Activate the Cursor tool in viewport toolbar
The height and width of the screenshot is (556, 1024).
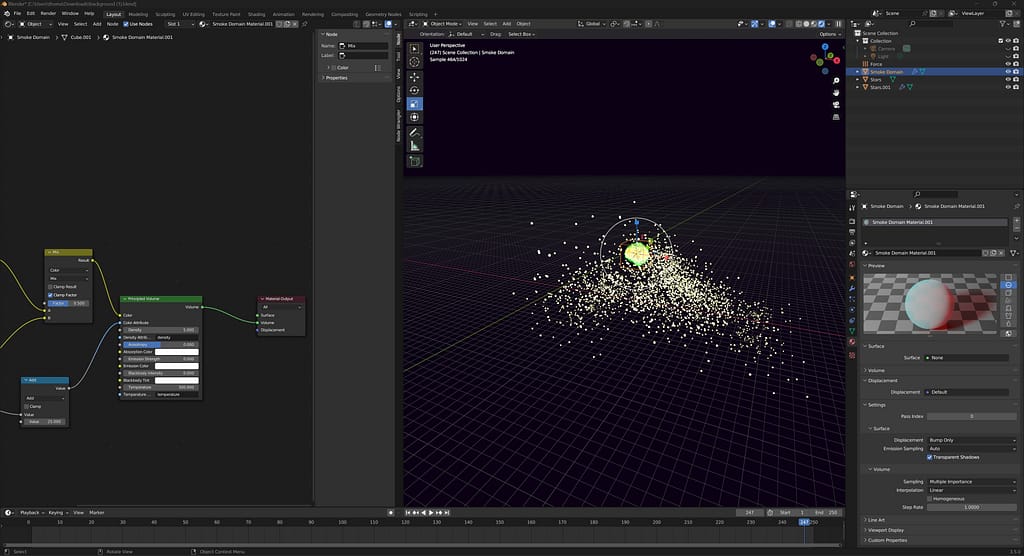click(x=415, y=62)
